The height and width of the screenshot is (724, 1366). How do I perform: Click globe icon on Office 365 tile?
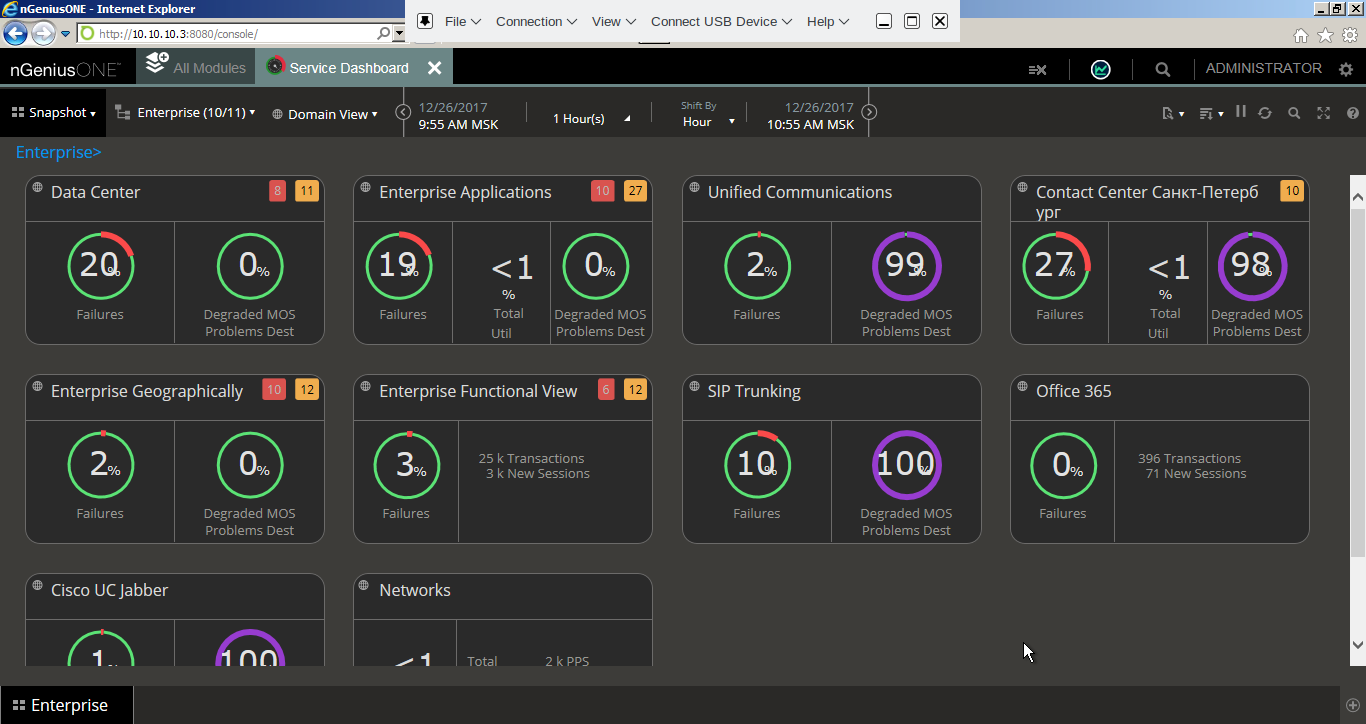(1022, 386)
